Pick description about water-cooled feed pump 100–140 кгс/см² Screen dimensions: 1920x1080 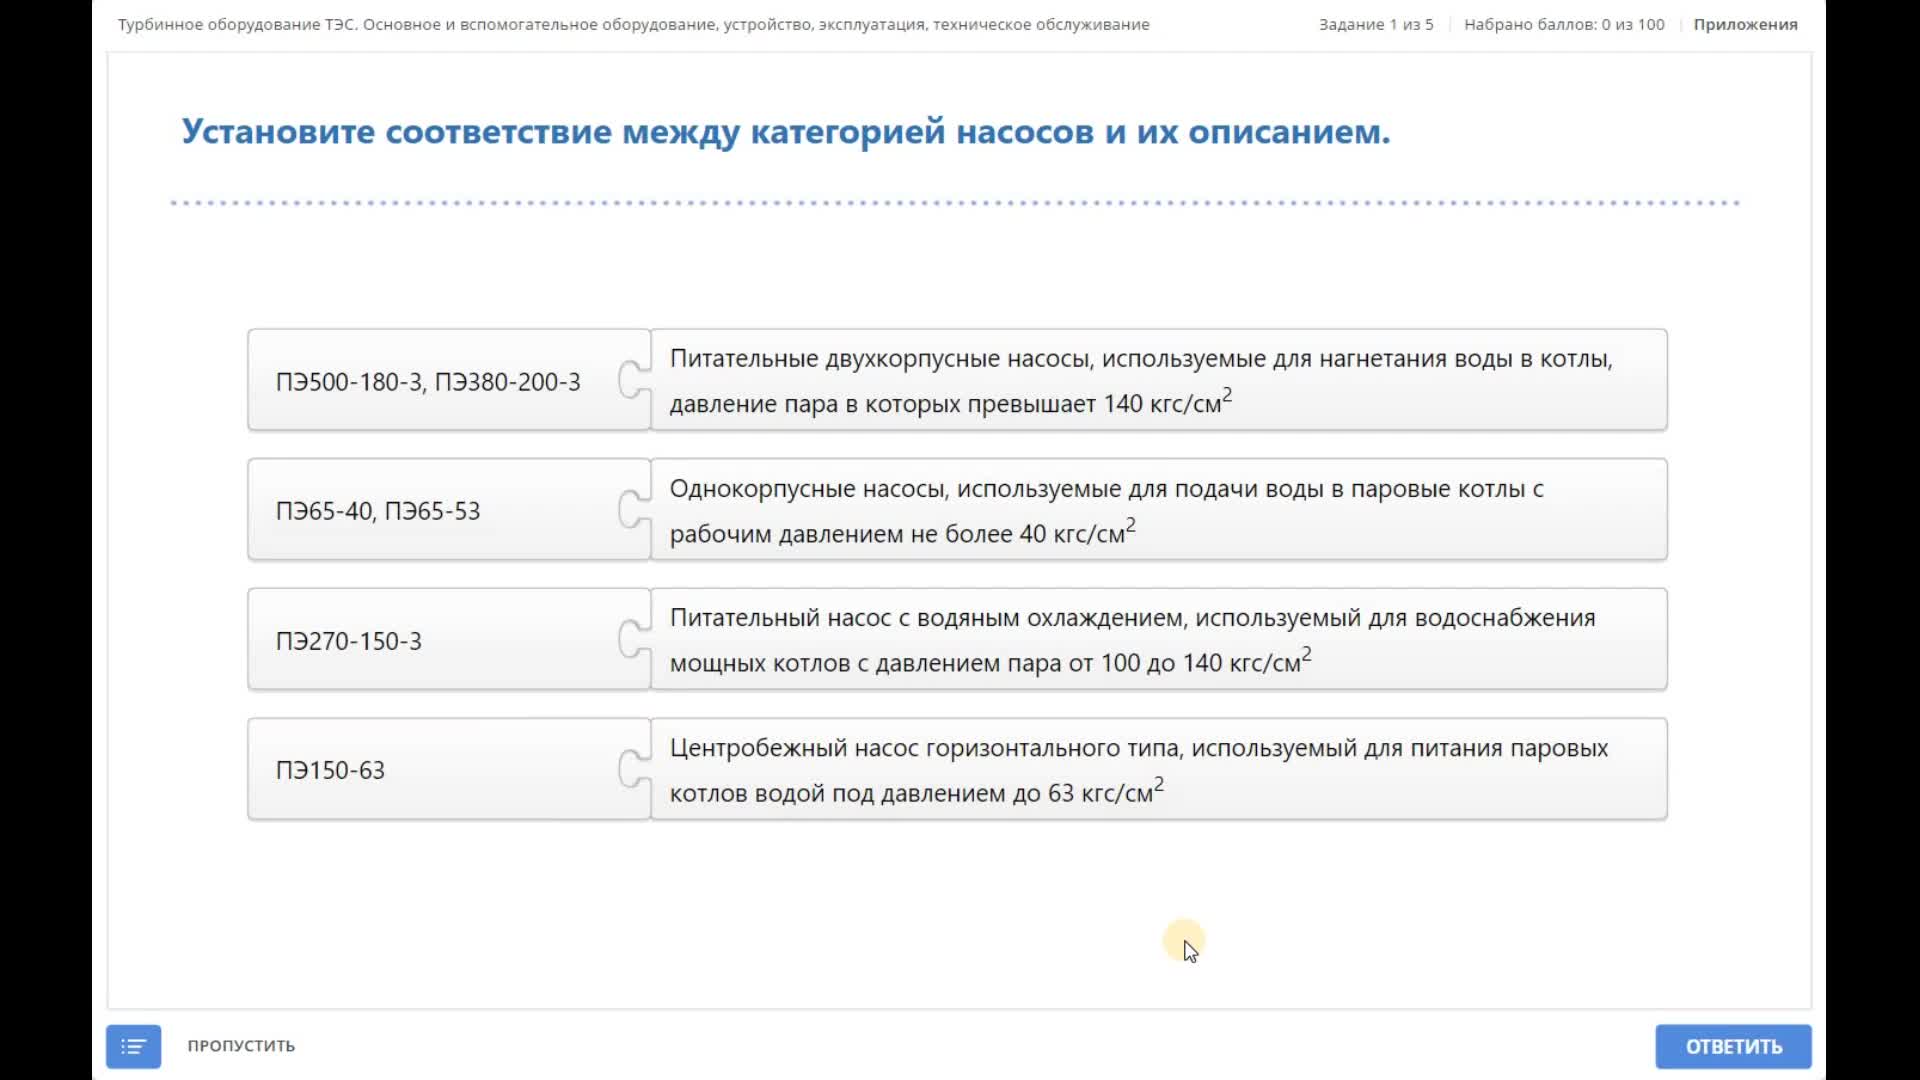pos(1159,640)
